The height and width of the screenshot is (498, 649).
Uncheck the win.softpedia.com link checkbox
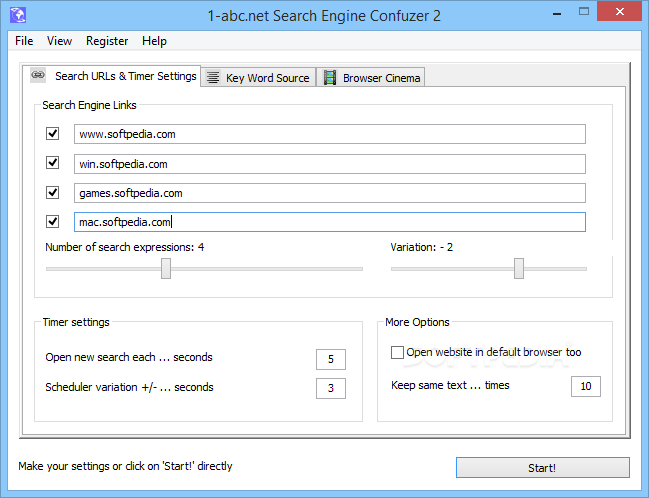click(x=53, y=163)
